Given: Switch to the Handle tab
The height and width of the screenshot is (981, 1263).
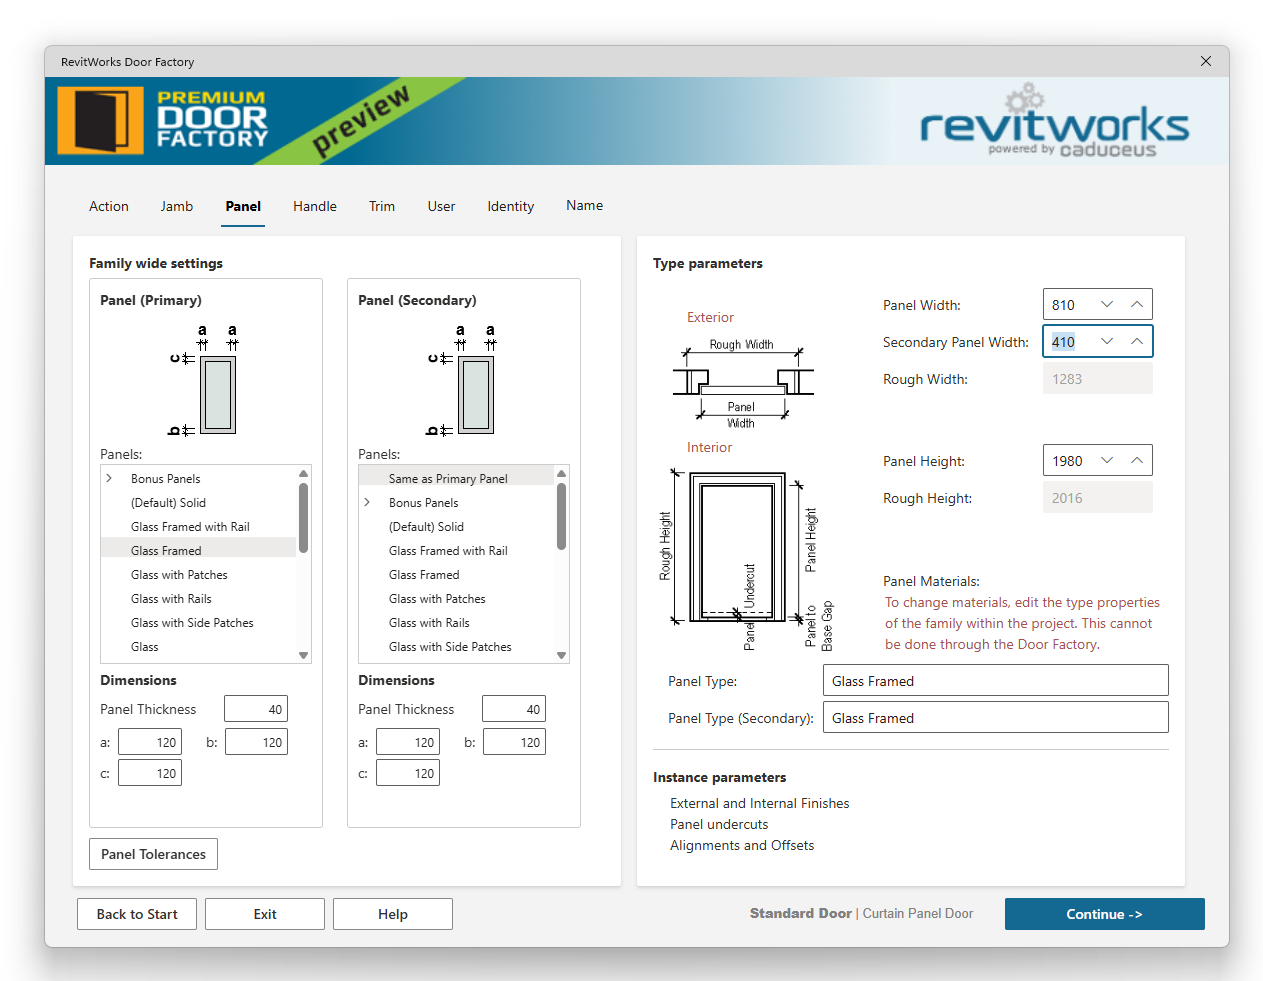Looking at the screenshot, I should click(x=314, y=206).
